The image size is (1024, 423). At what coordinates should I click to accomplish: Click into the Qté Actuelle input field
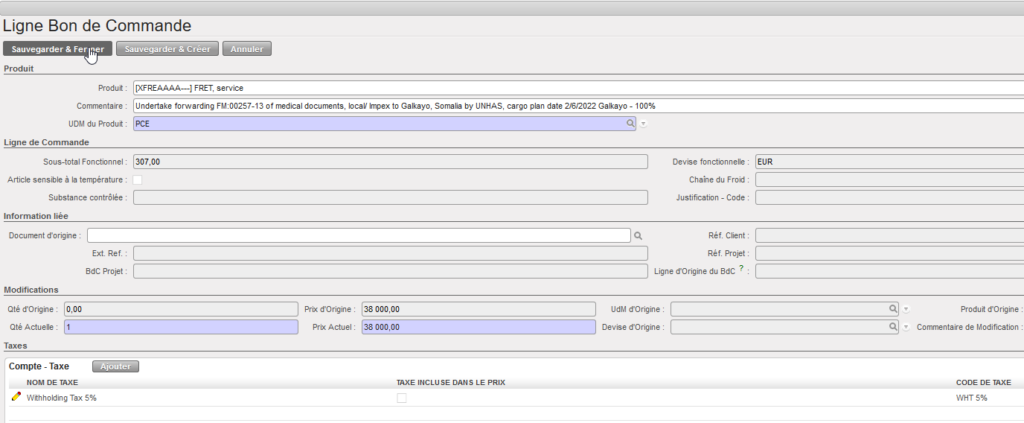pos(181,327)
